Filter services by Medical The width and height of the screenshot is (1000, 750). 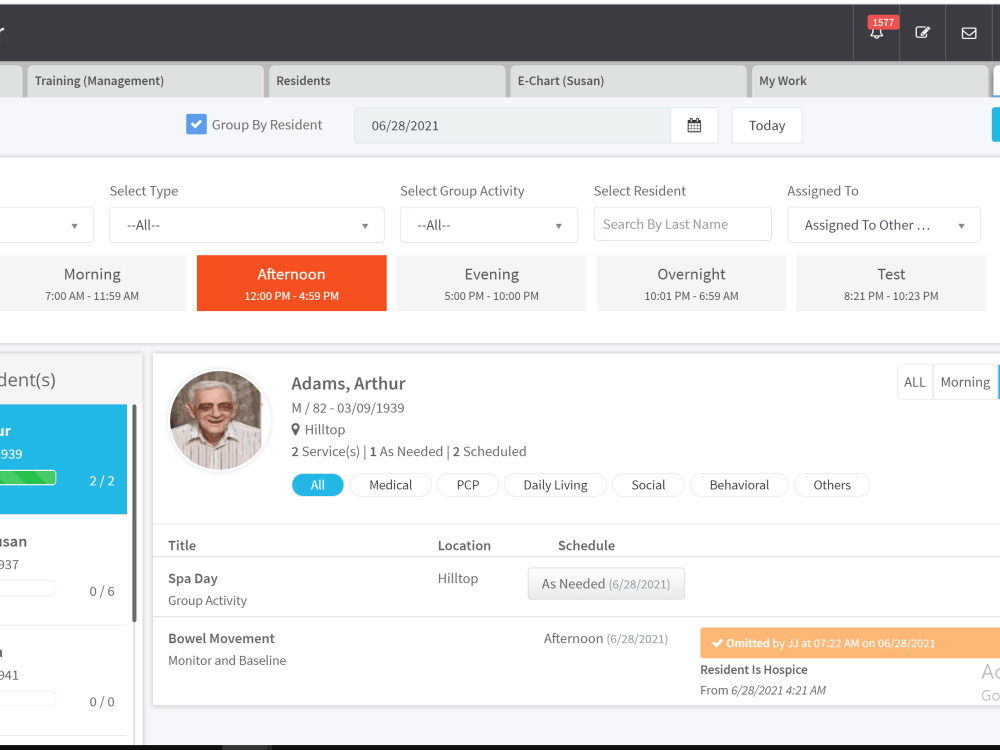pos(391,485)
